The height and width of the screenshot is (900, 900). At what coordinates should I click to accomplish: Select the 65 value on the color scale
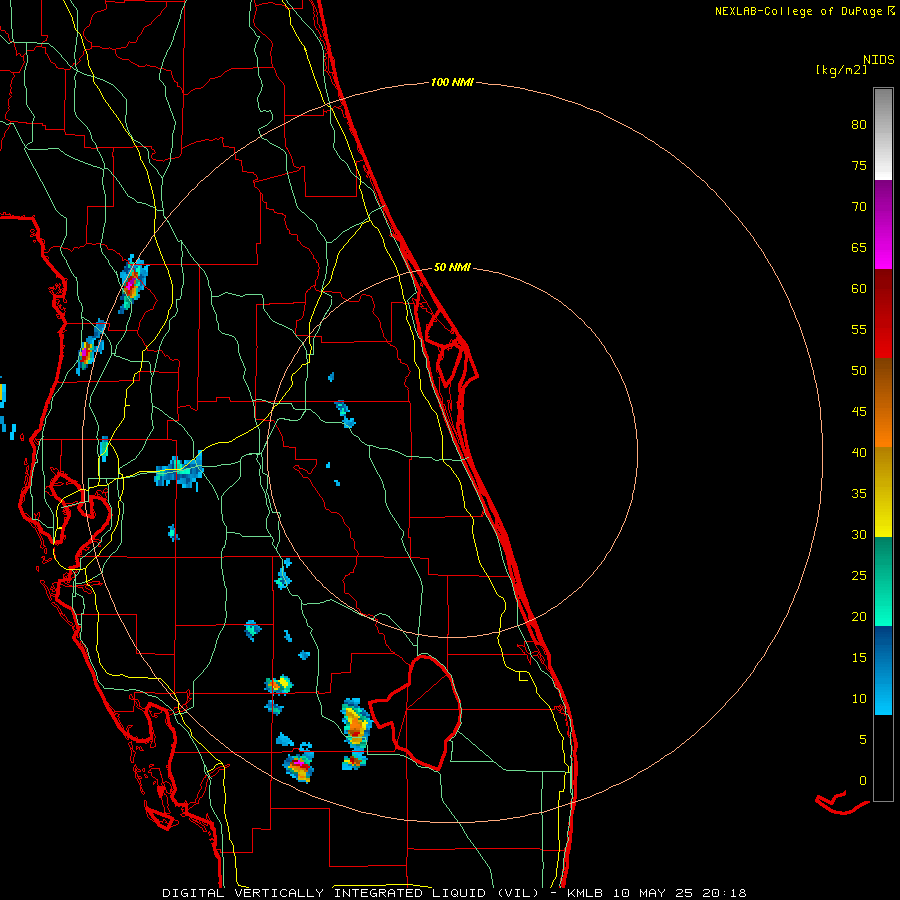pos(859,247)
